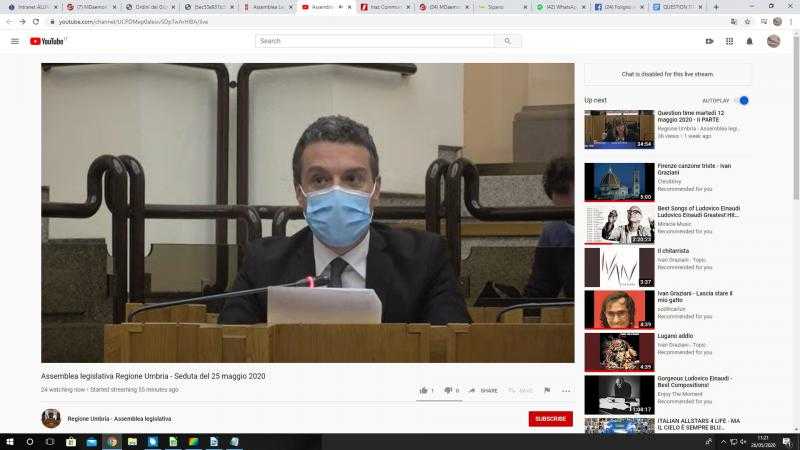Click the YouTube search field
This screenshot has width=800, height=450.
[374, 41]
